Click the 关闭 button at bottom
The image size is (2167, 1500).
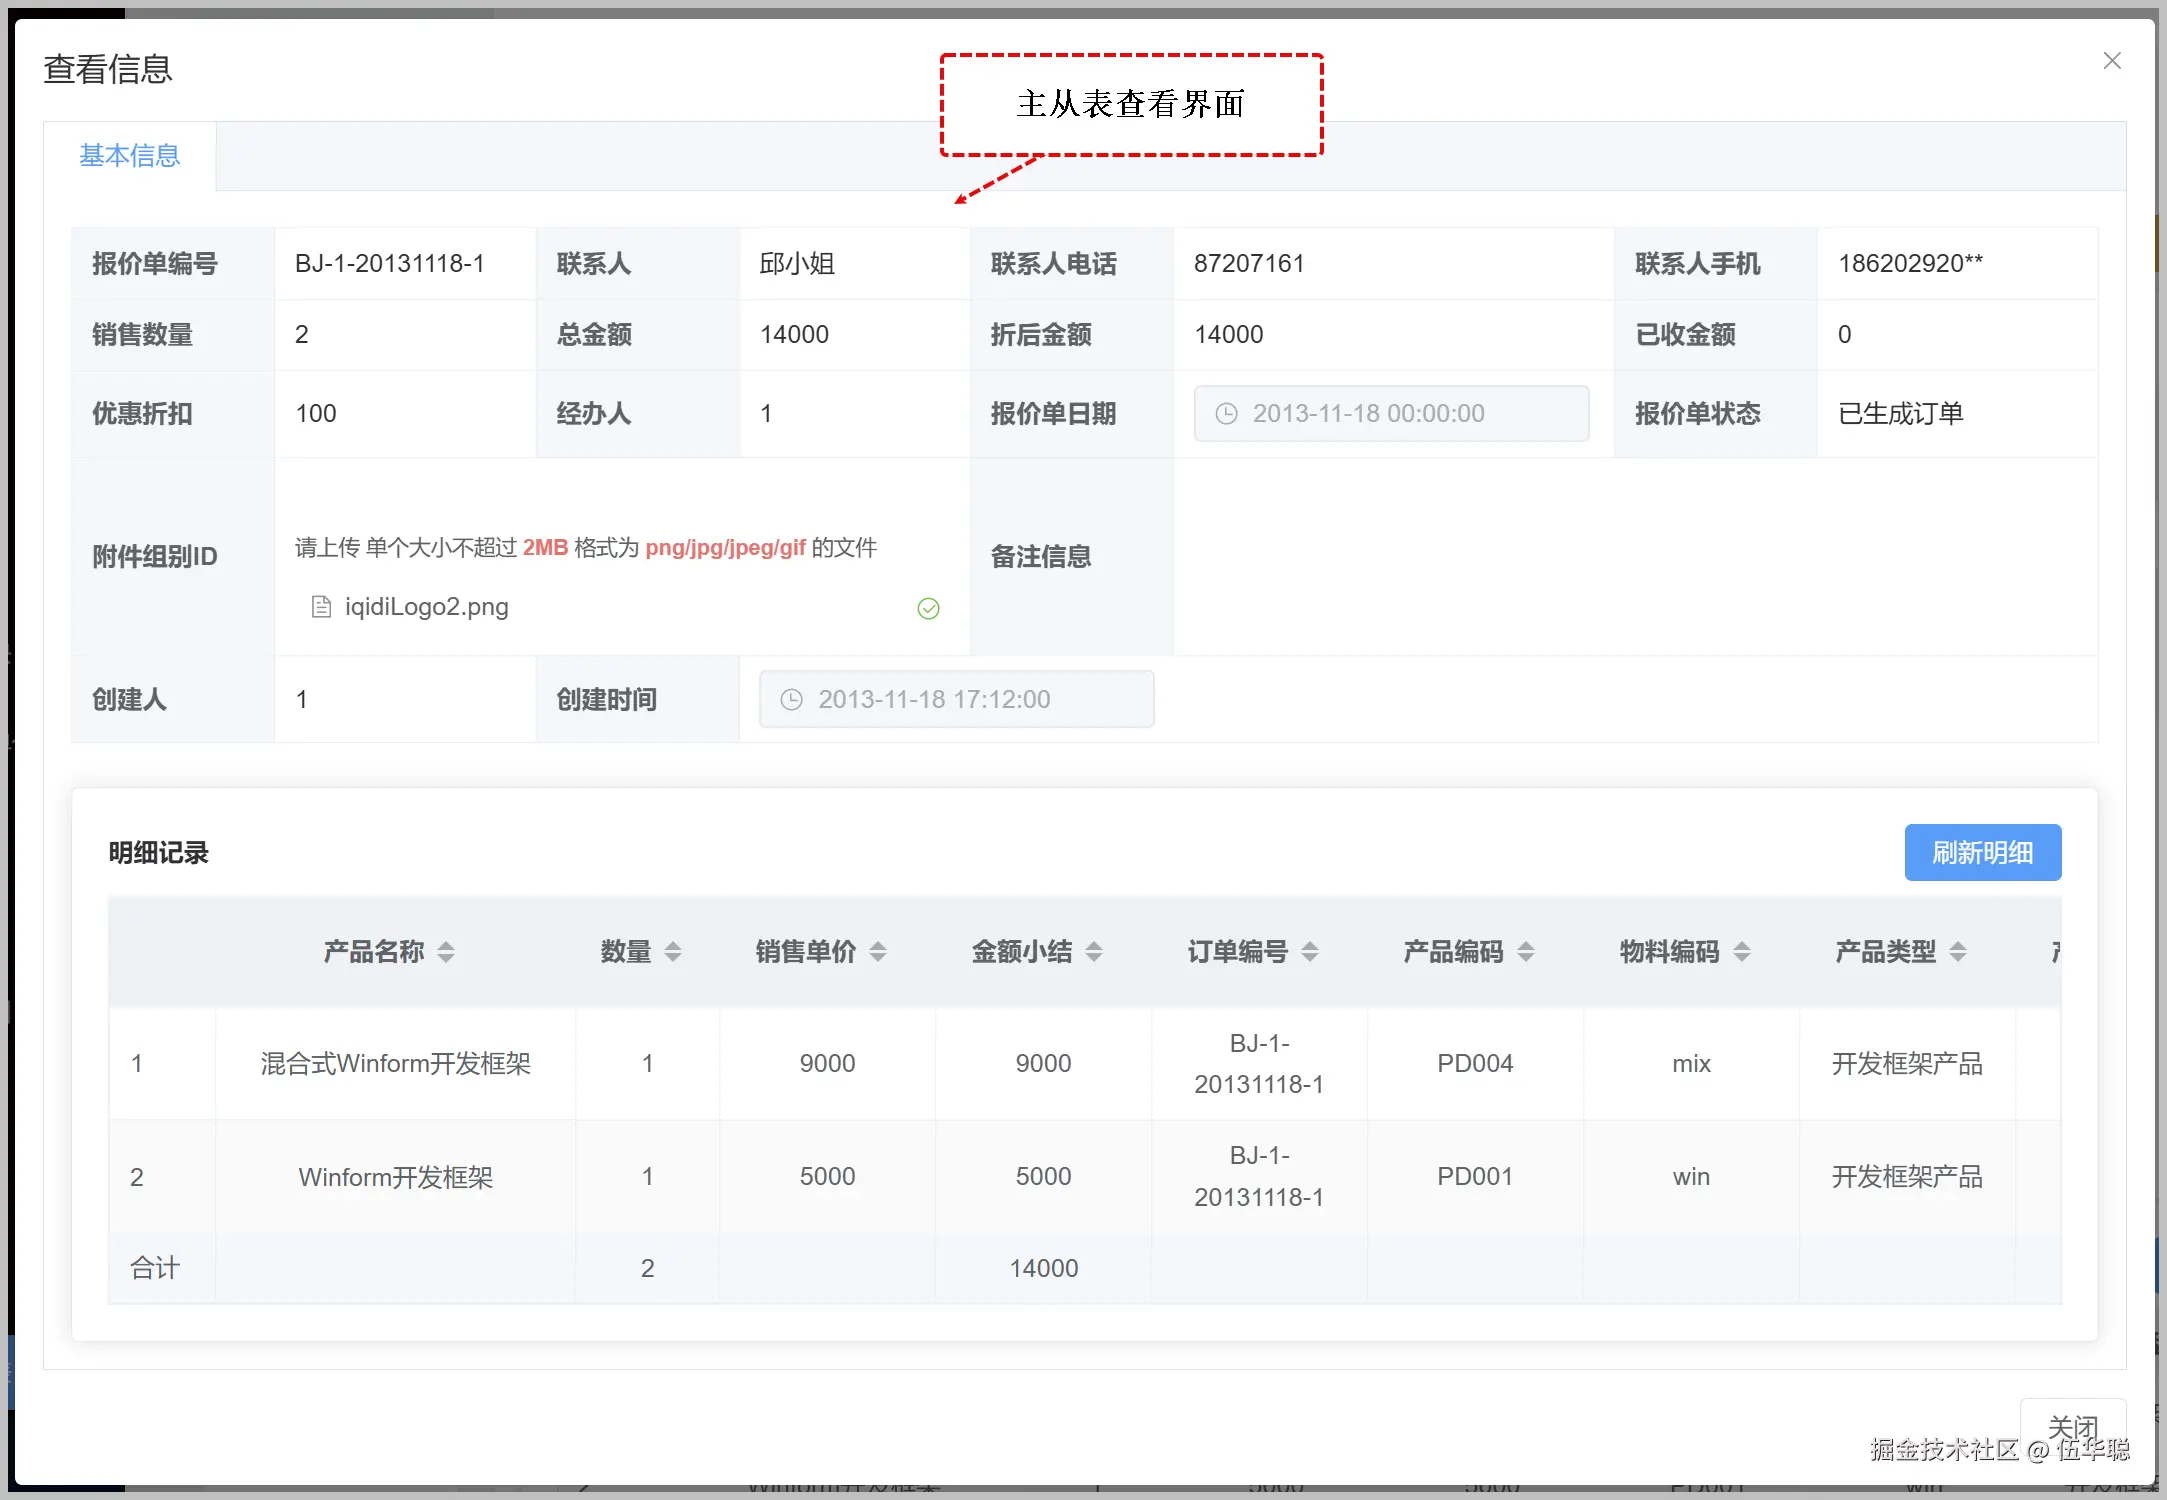point(2072,1424)
